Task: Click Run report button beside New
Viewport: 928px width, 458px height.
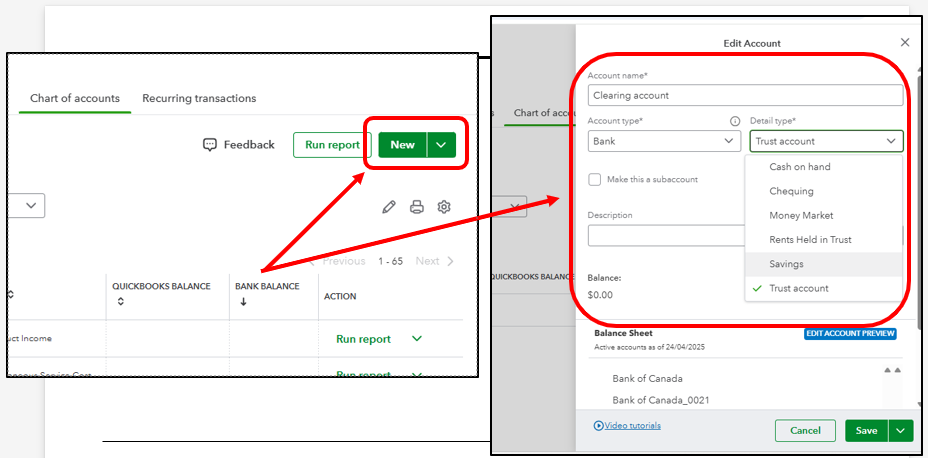Action: point(332,145)
